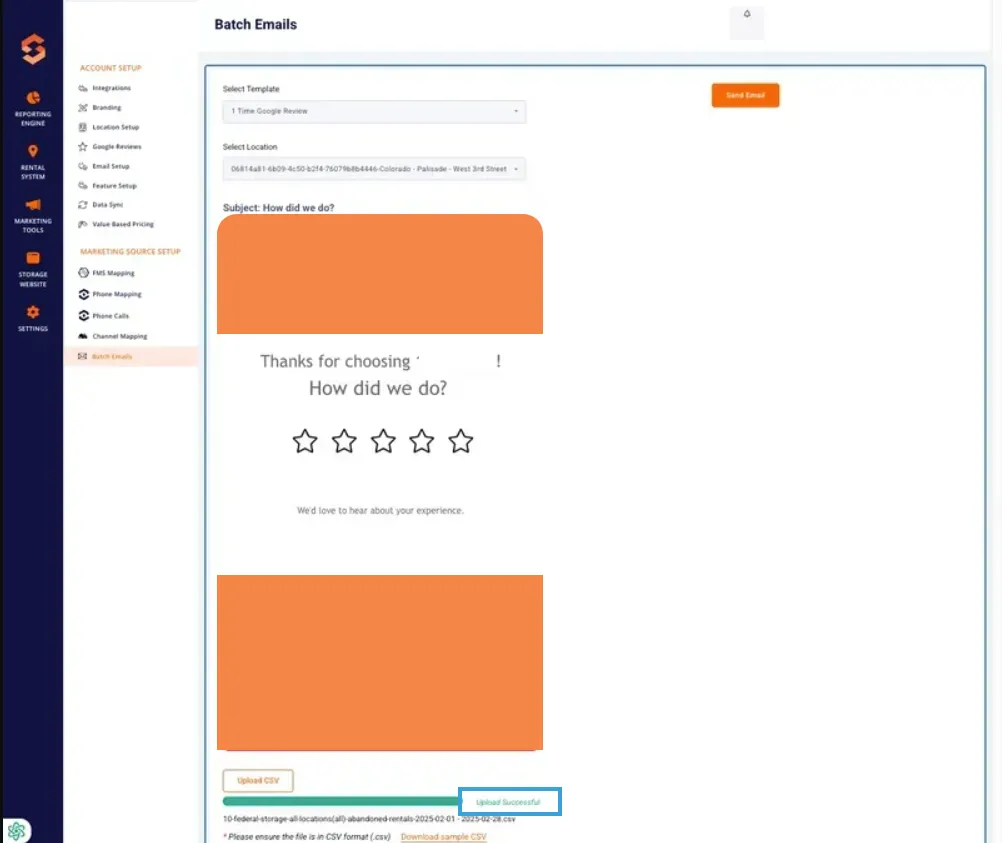Click the uploaded CSV file name text
This screenshot has height=843, width=1002.
point(369,819)
